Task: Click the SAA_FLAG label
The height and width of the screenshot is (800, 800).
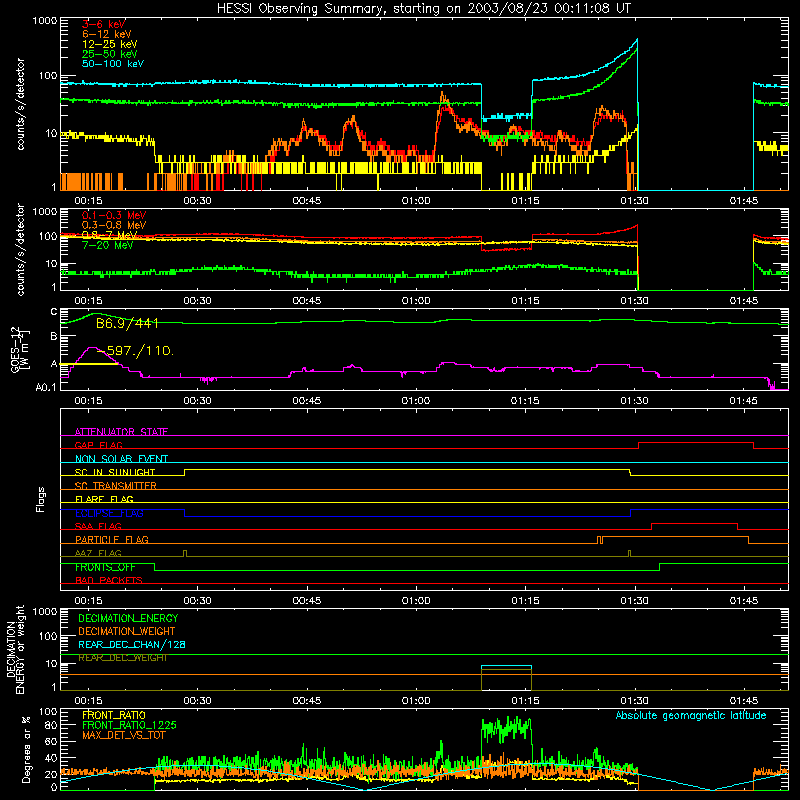Action: point(98,526)
